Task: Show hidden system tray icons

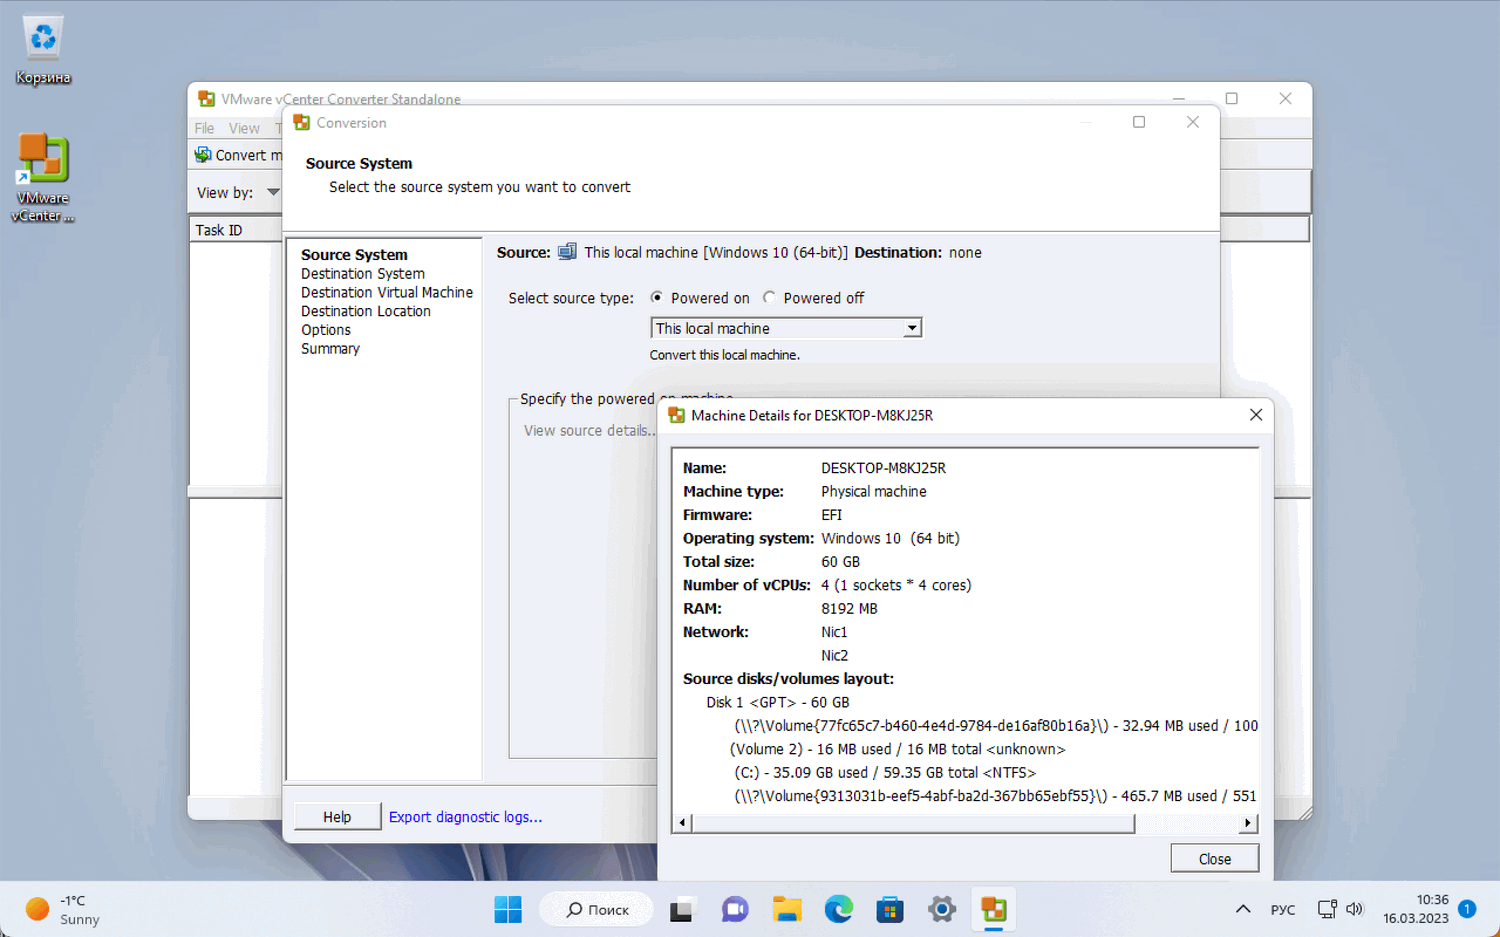Action: 1243,909
